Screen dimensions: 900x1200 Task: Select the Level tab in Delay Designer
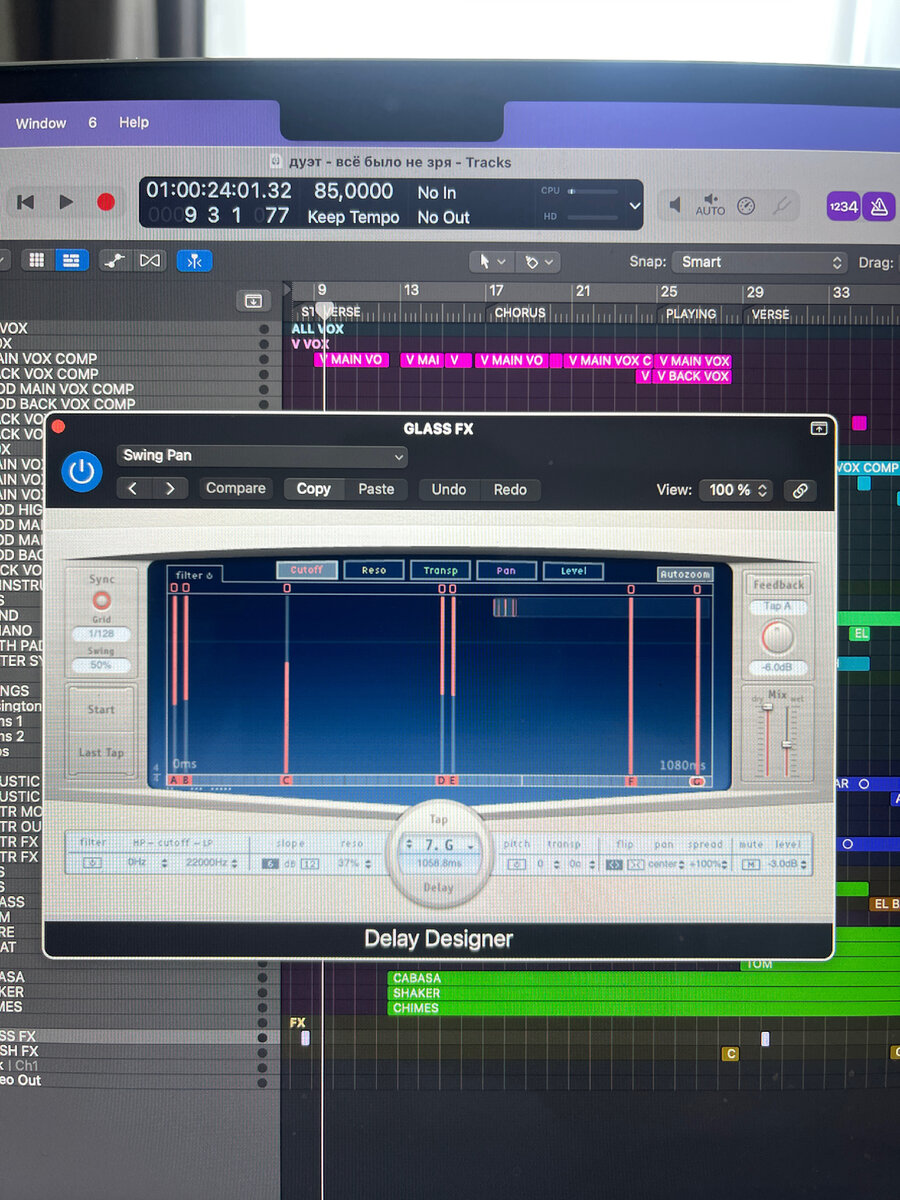[x=574, y=571]
